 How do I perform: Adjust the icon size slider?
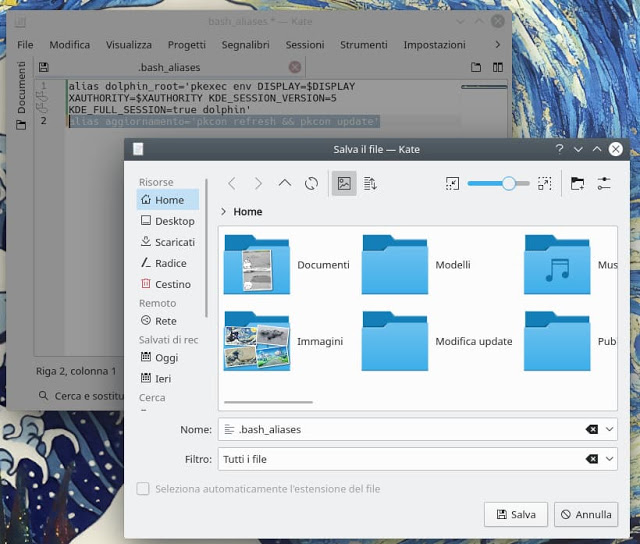pos(499,184)
